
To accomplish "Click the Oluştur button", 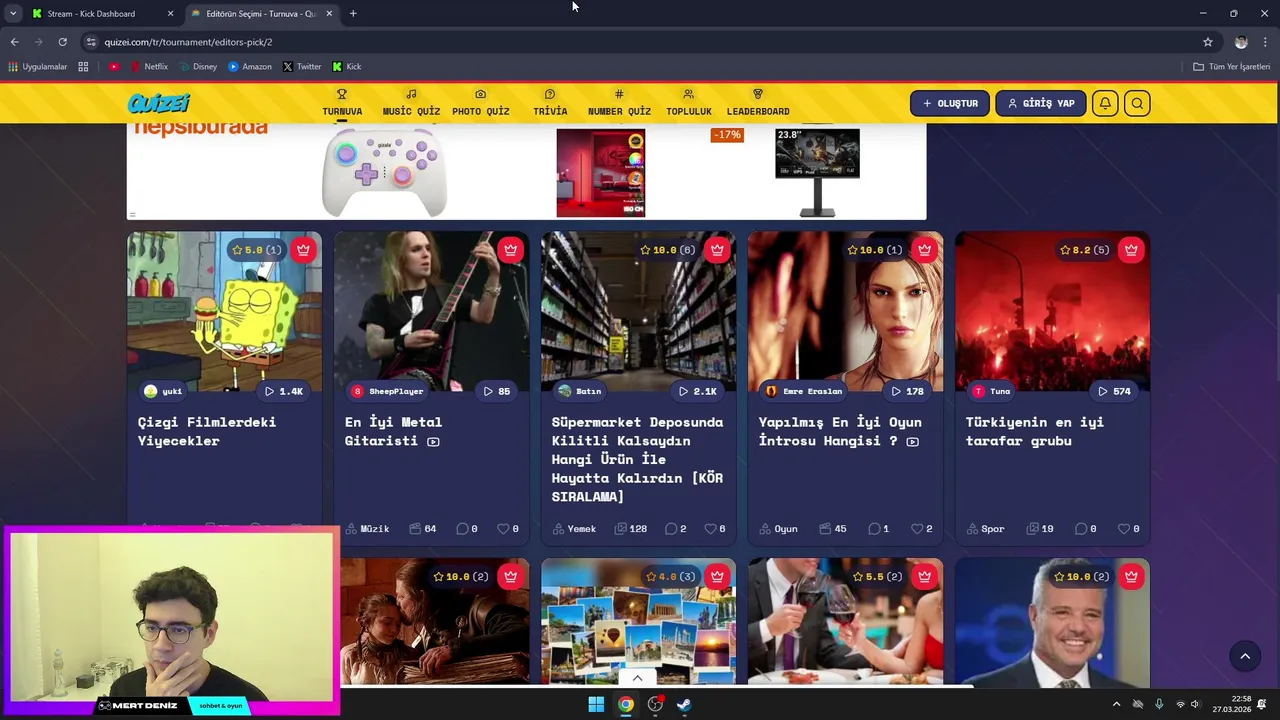I will click(950, 103).
